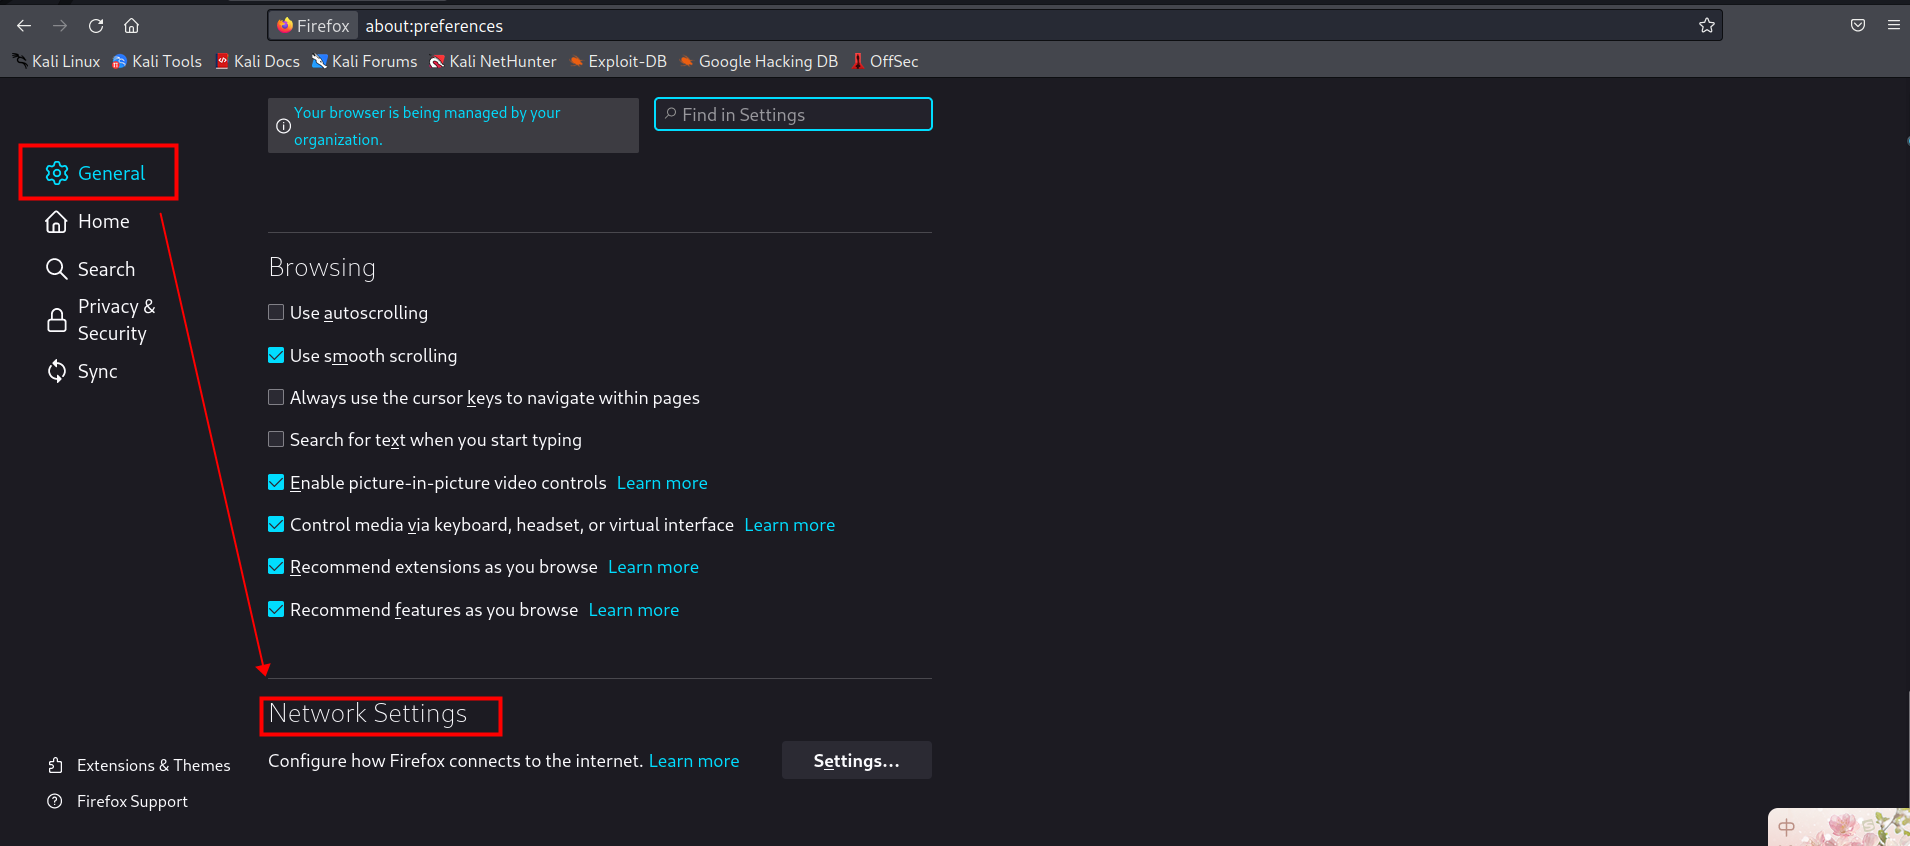1910x846 pixels.
Task: Click Learn more next to Recommend features
Action: tap(634, 610)
